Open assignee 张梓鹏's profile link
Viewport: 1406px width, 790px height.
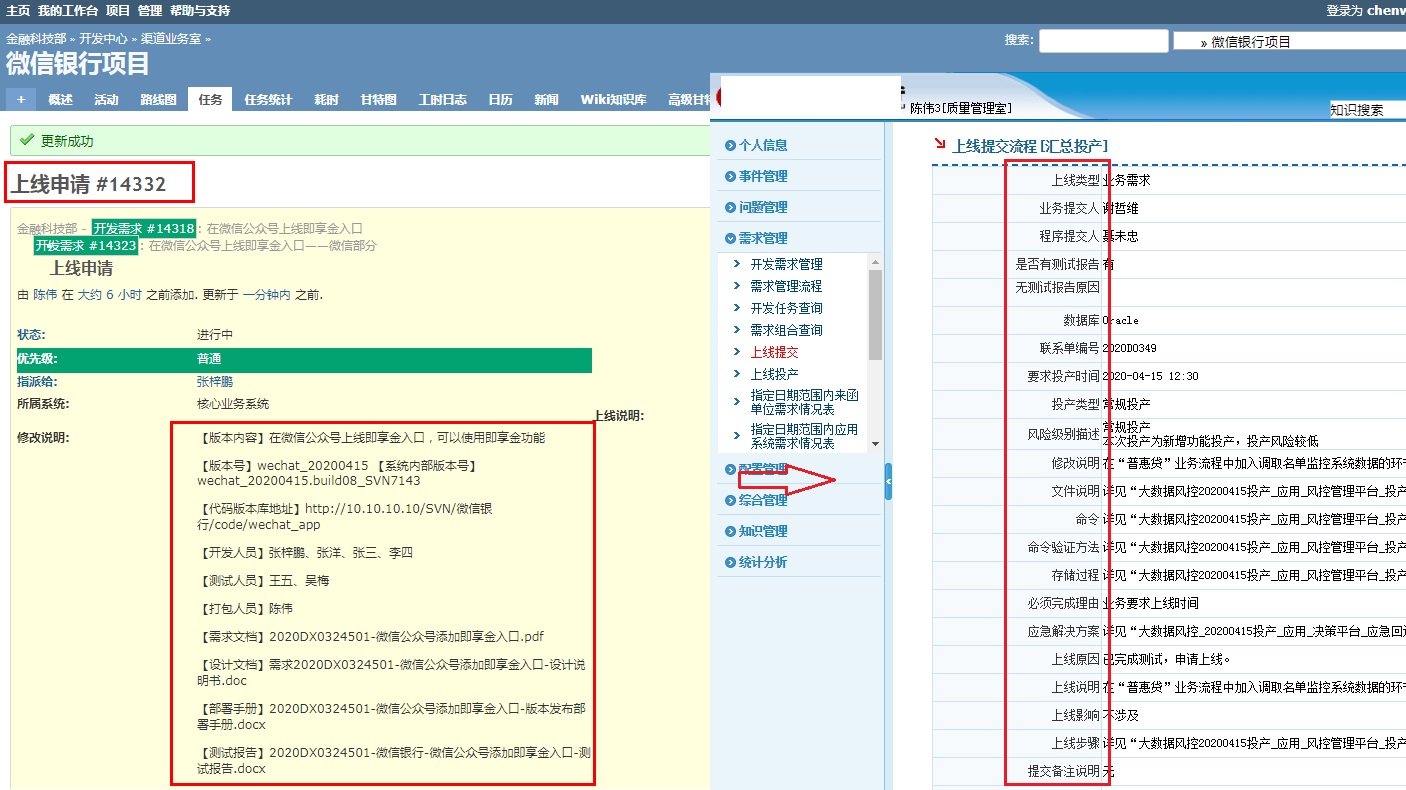click(x=215, y=382)
